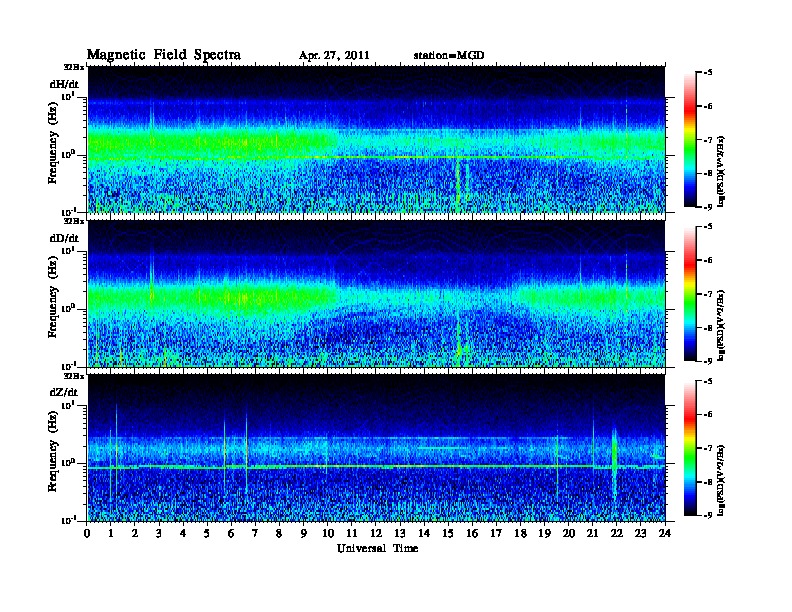Click the vertical streak near 15.5 hours in dH/dt plot
This screenshot has width=792, height=612.
[458, 184]
